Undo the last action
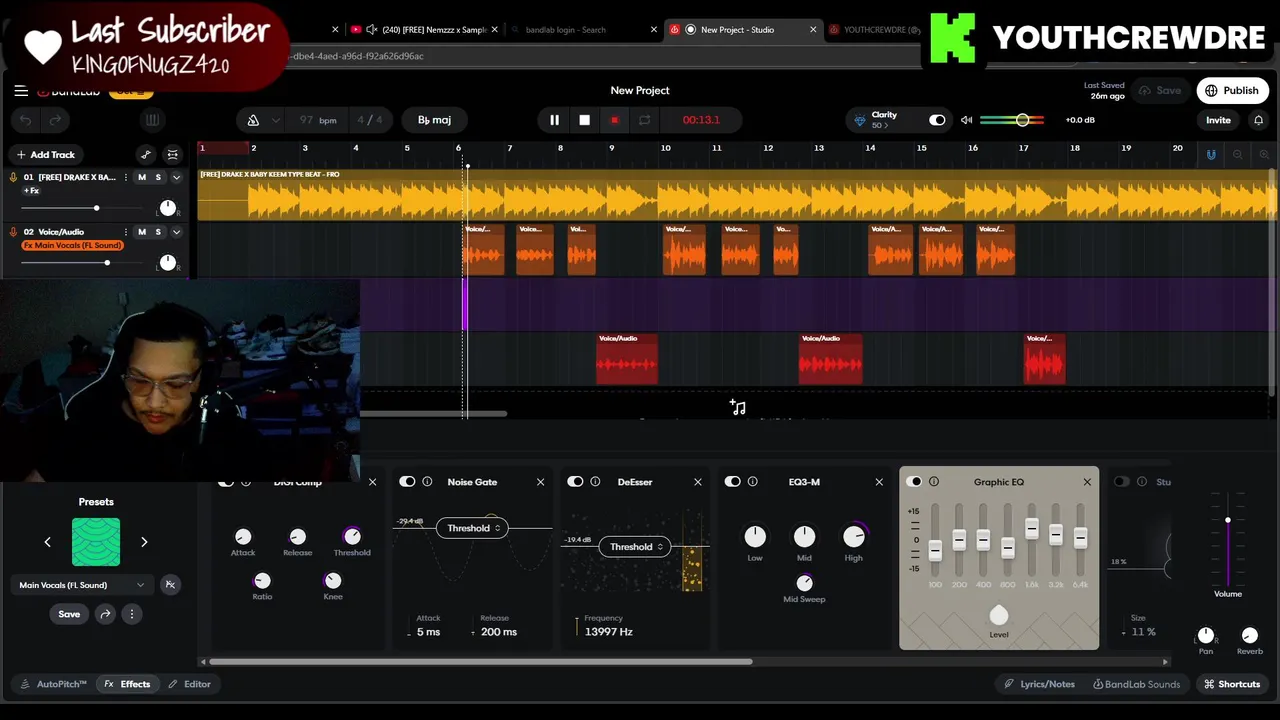 pos(25,120)
